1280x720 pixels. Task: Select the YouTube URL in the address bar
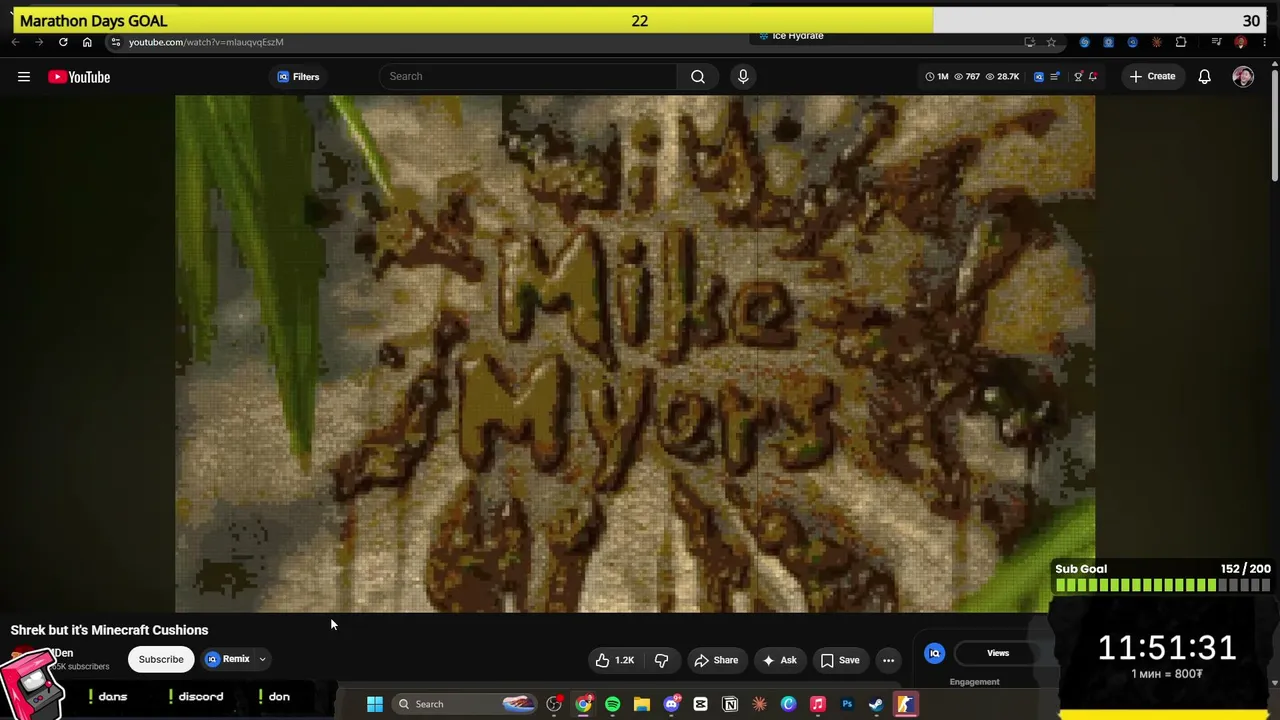pyautogui.click(x=206, y=42)
